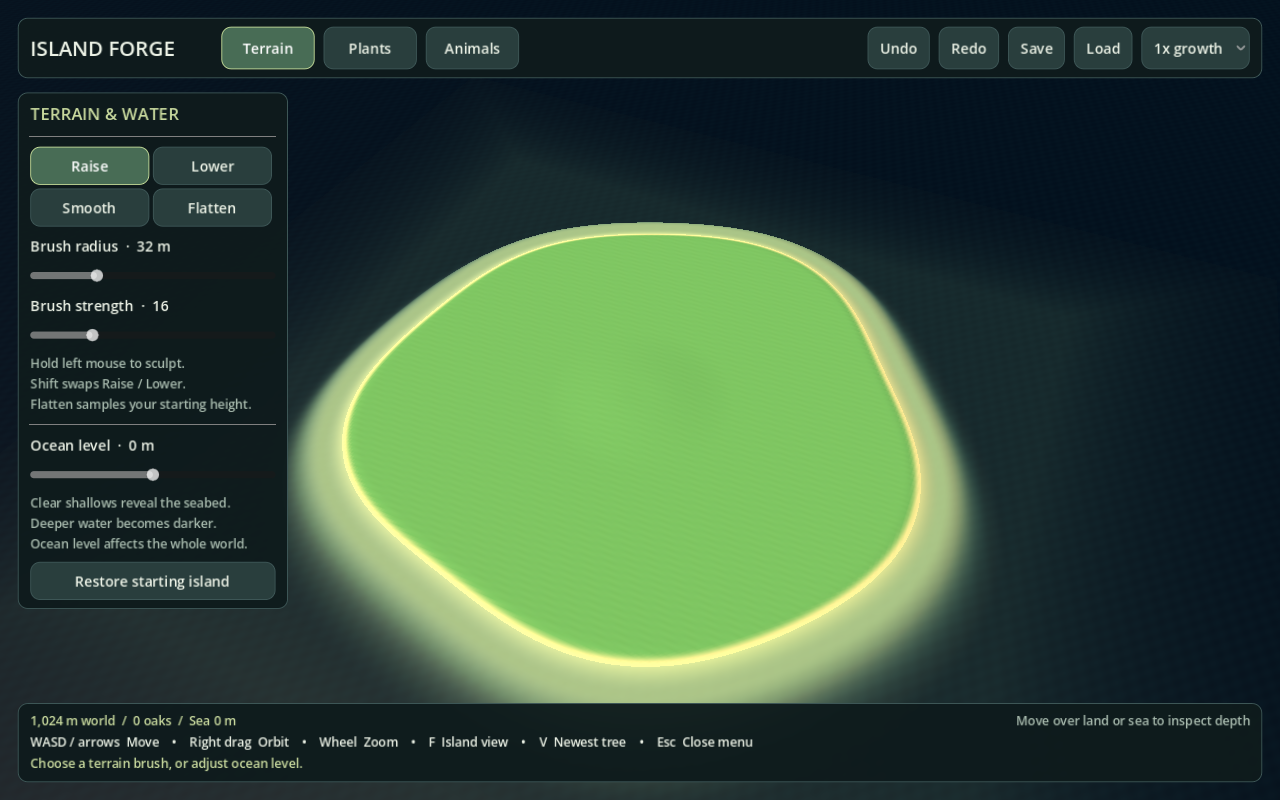Switch to the Terrain tab
The height and width of the screenshot is (800, 1280).
[268, 48]
